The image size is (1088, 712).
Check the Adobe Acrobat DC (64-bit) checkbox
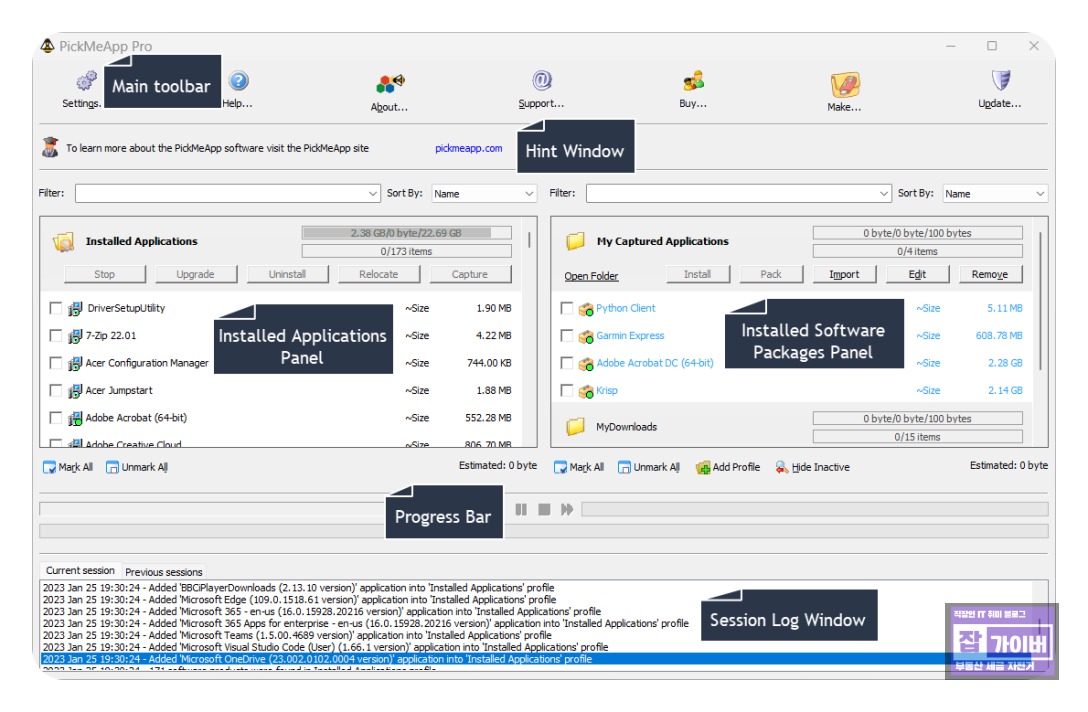click(x=567, y=363)
